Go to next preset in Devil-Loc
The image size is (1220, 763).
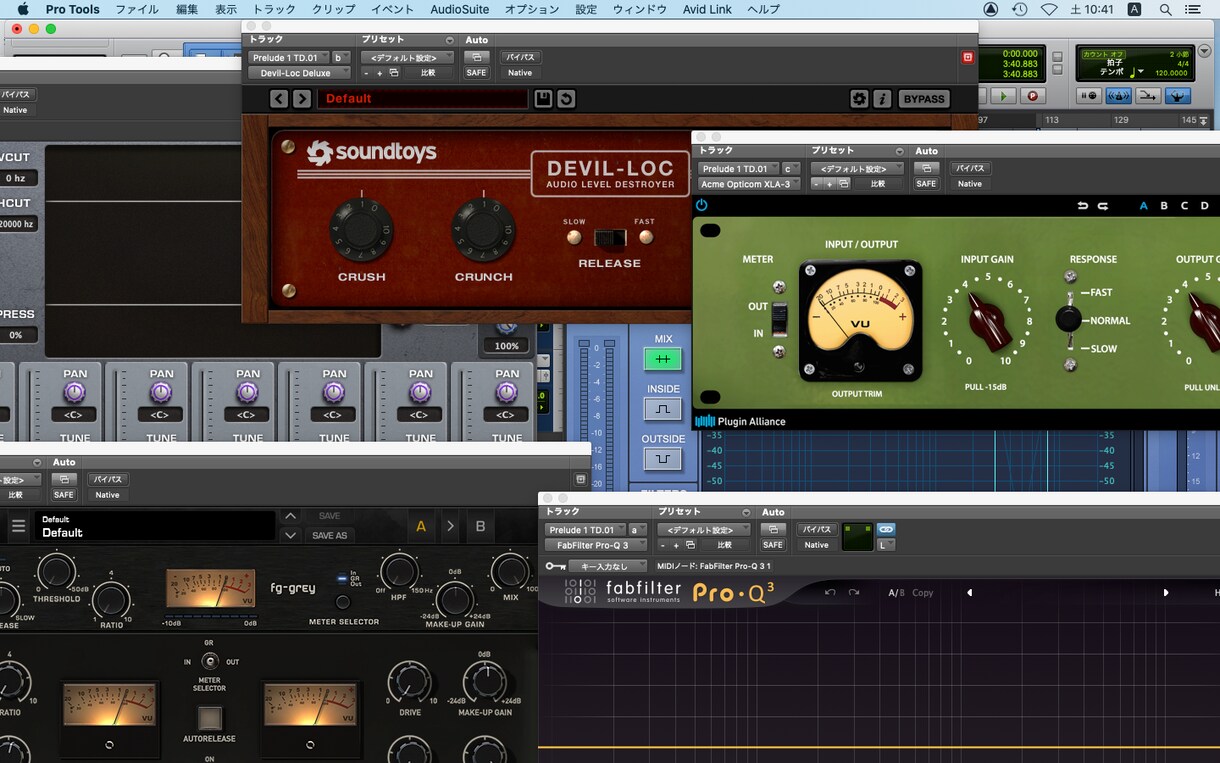coord(301,98)
